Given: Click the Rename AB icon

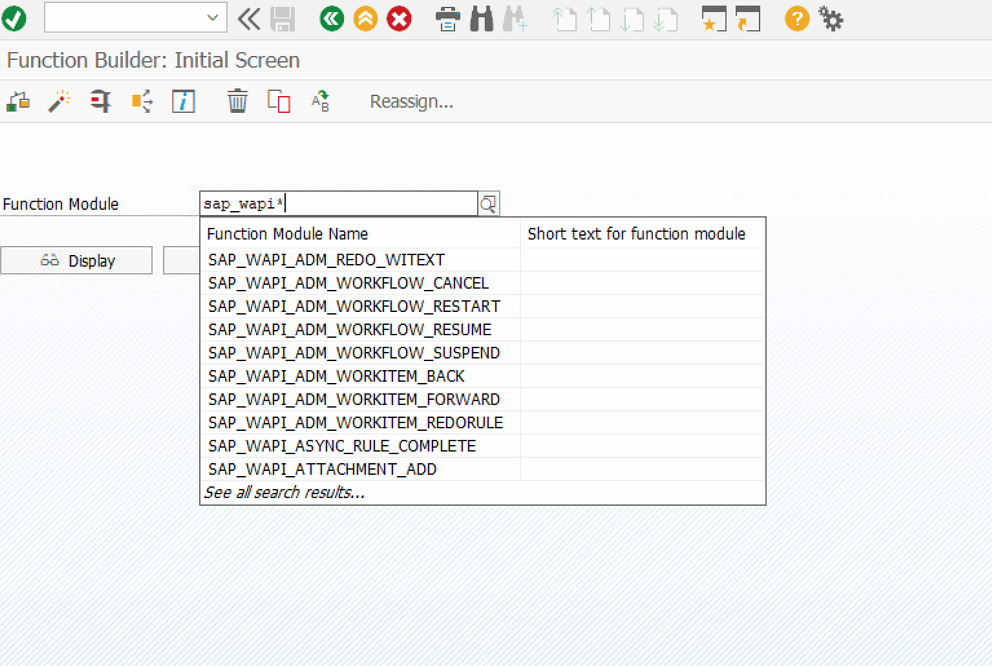Looking at the screenshot, I should (x=320, y=101).
